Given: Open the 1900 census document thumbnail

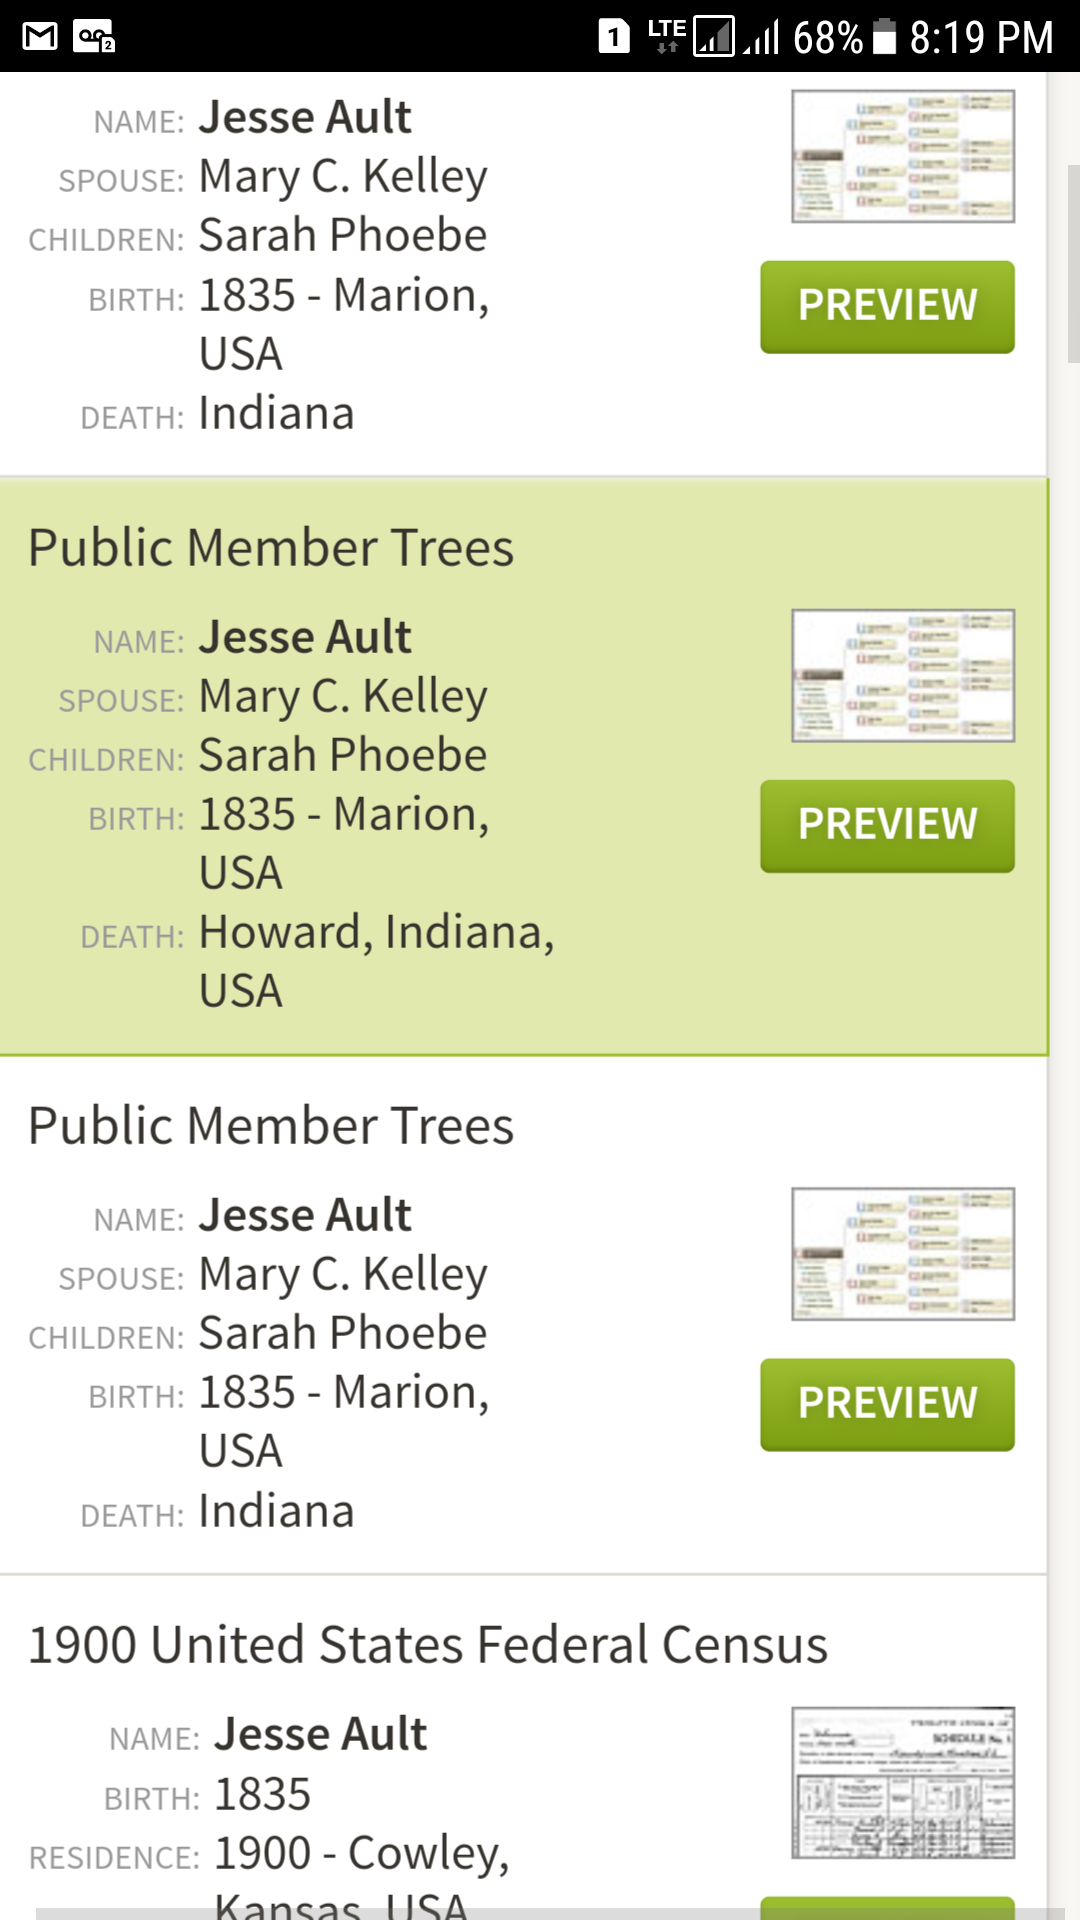Looking at the screenshot, I should [902, 1782].
